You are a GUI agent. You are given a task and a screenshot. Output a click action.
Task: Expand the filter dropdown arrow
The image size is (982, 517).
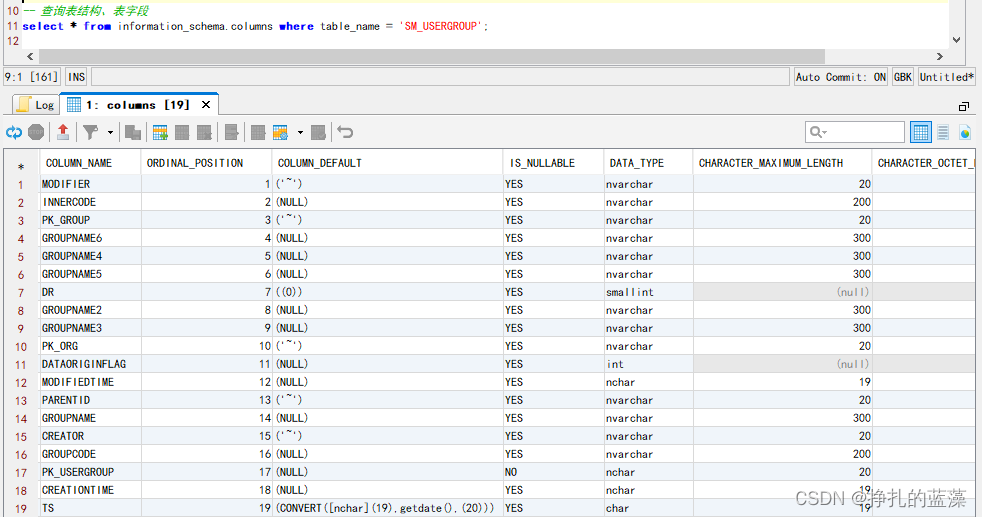pos(110,132)
